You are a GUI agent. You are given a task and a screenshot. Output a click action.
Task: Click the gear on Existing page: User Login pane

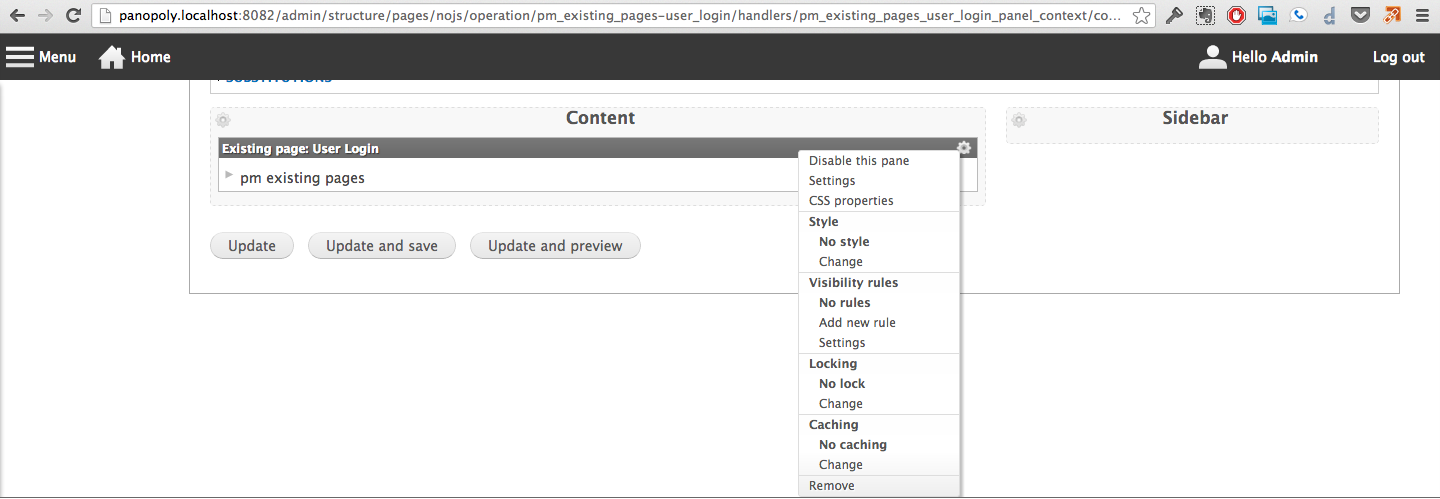963,148
